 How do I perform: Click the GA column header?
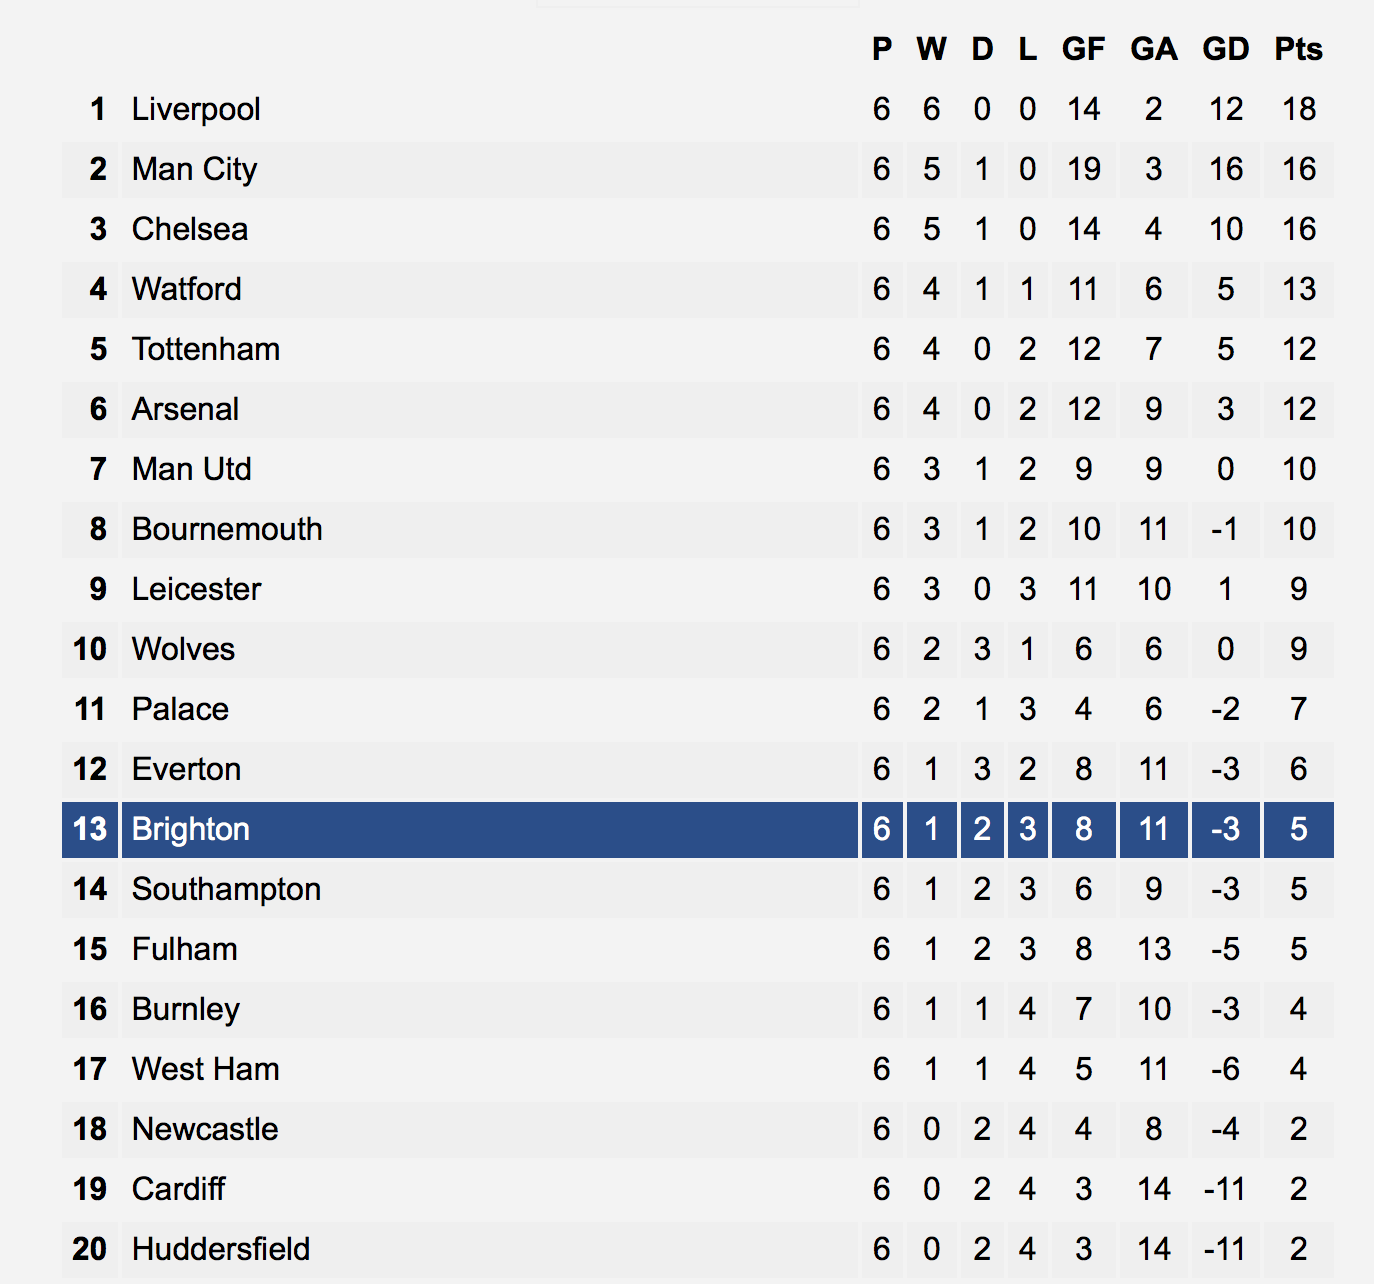[x=1154, y=49]
